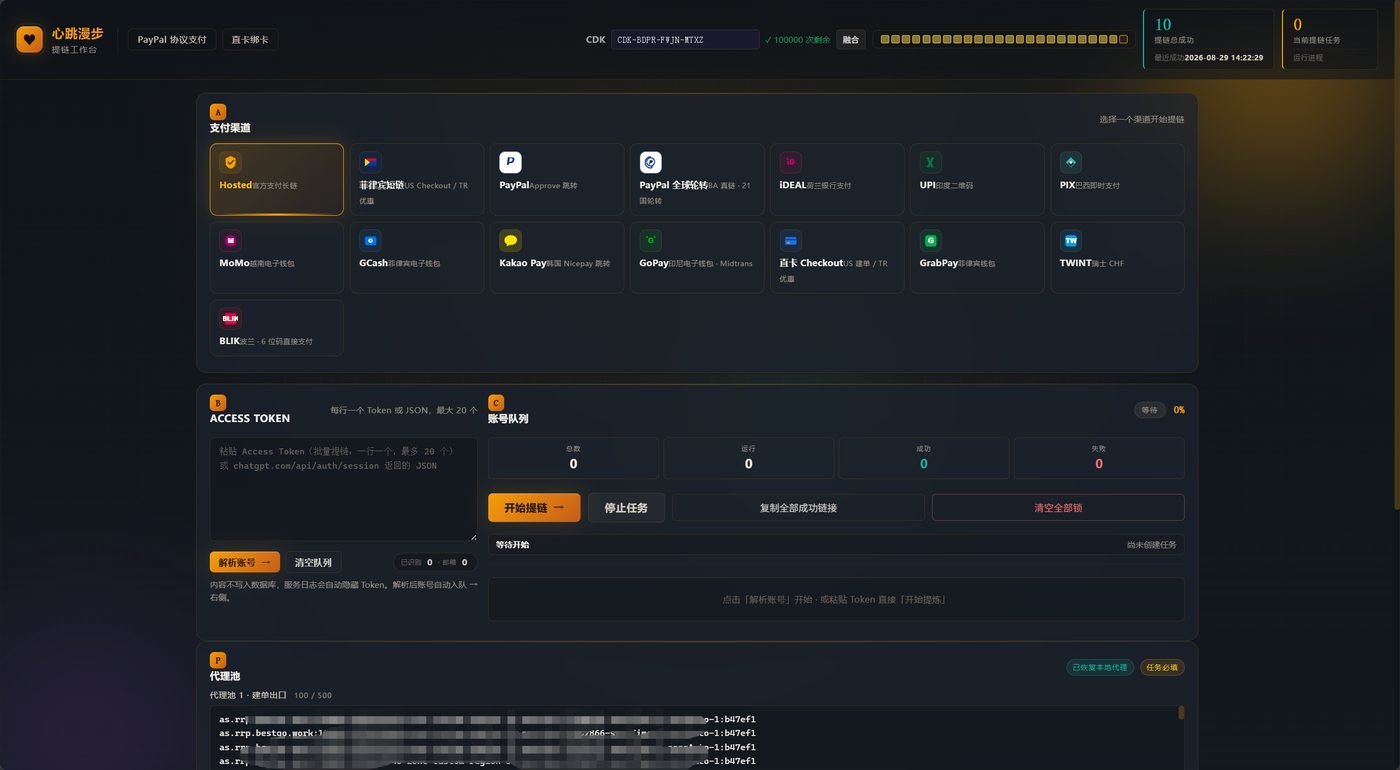Click the gold segmented progress bar in the header
This screenshot has width=1400, height=770.
pos(1004,39)
